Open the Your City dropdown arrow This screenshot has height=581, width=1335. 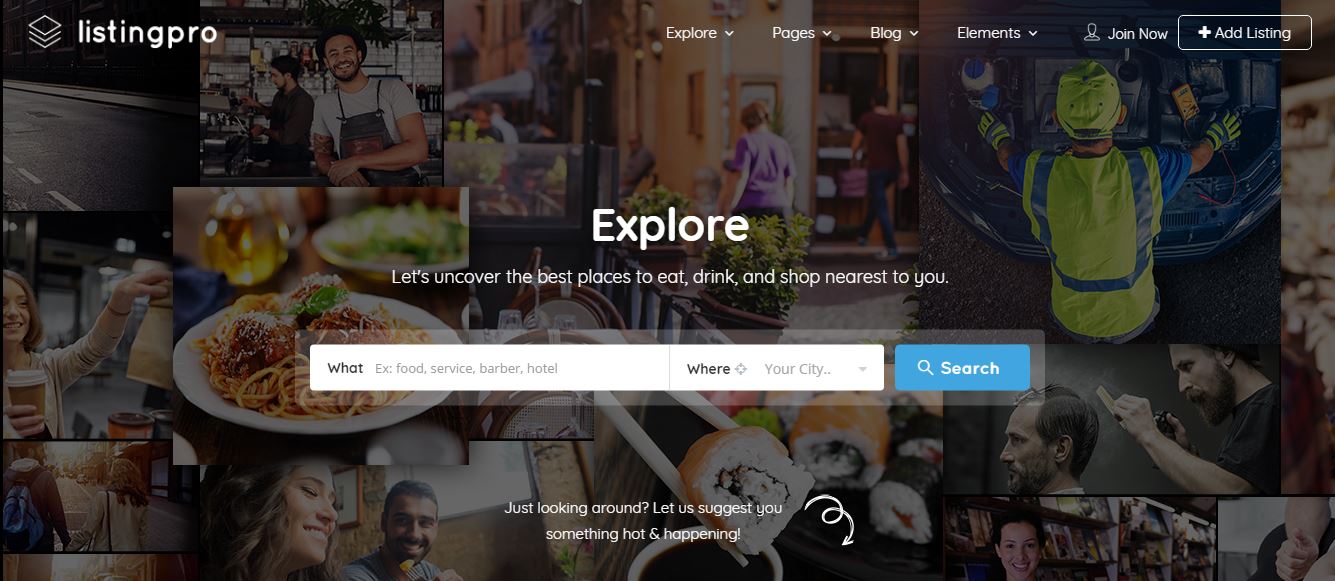(862, 370)
